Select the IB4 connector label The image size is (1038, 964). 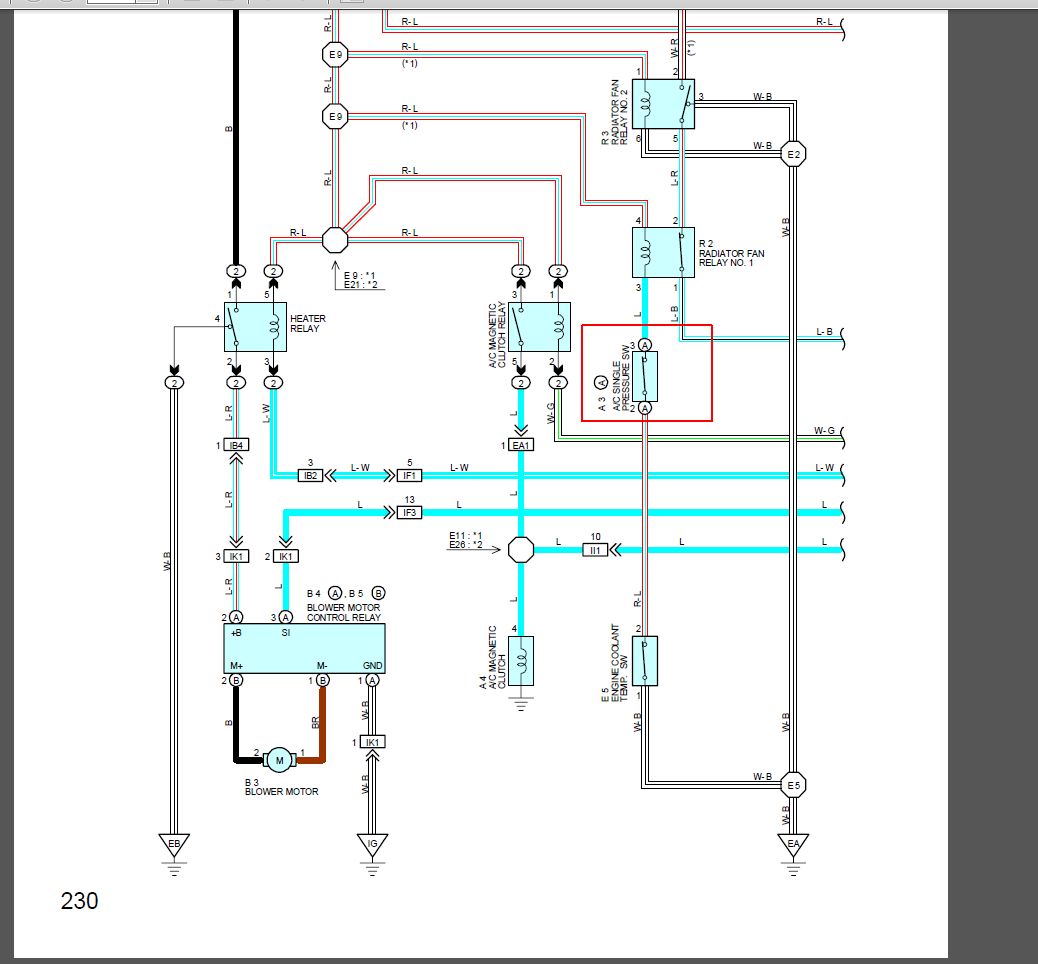[236, 445]
